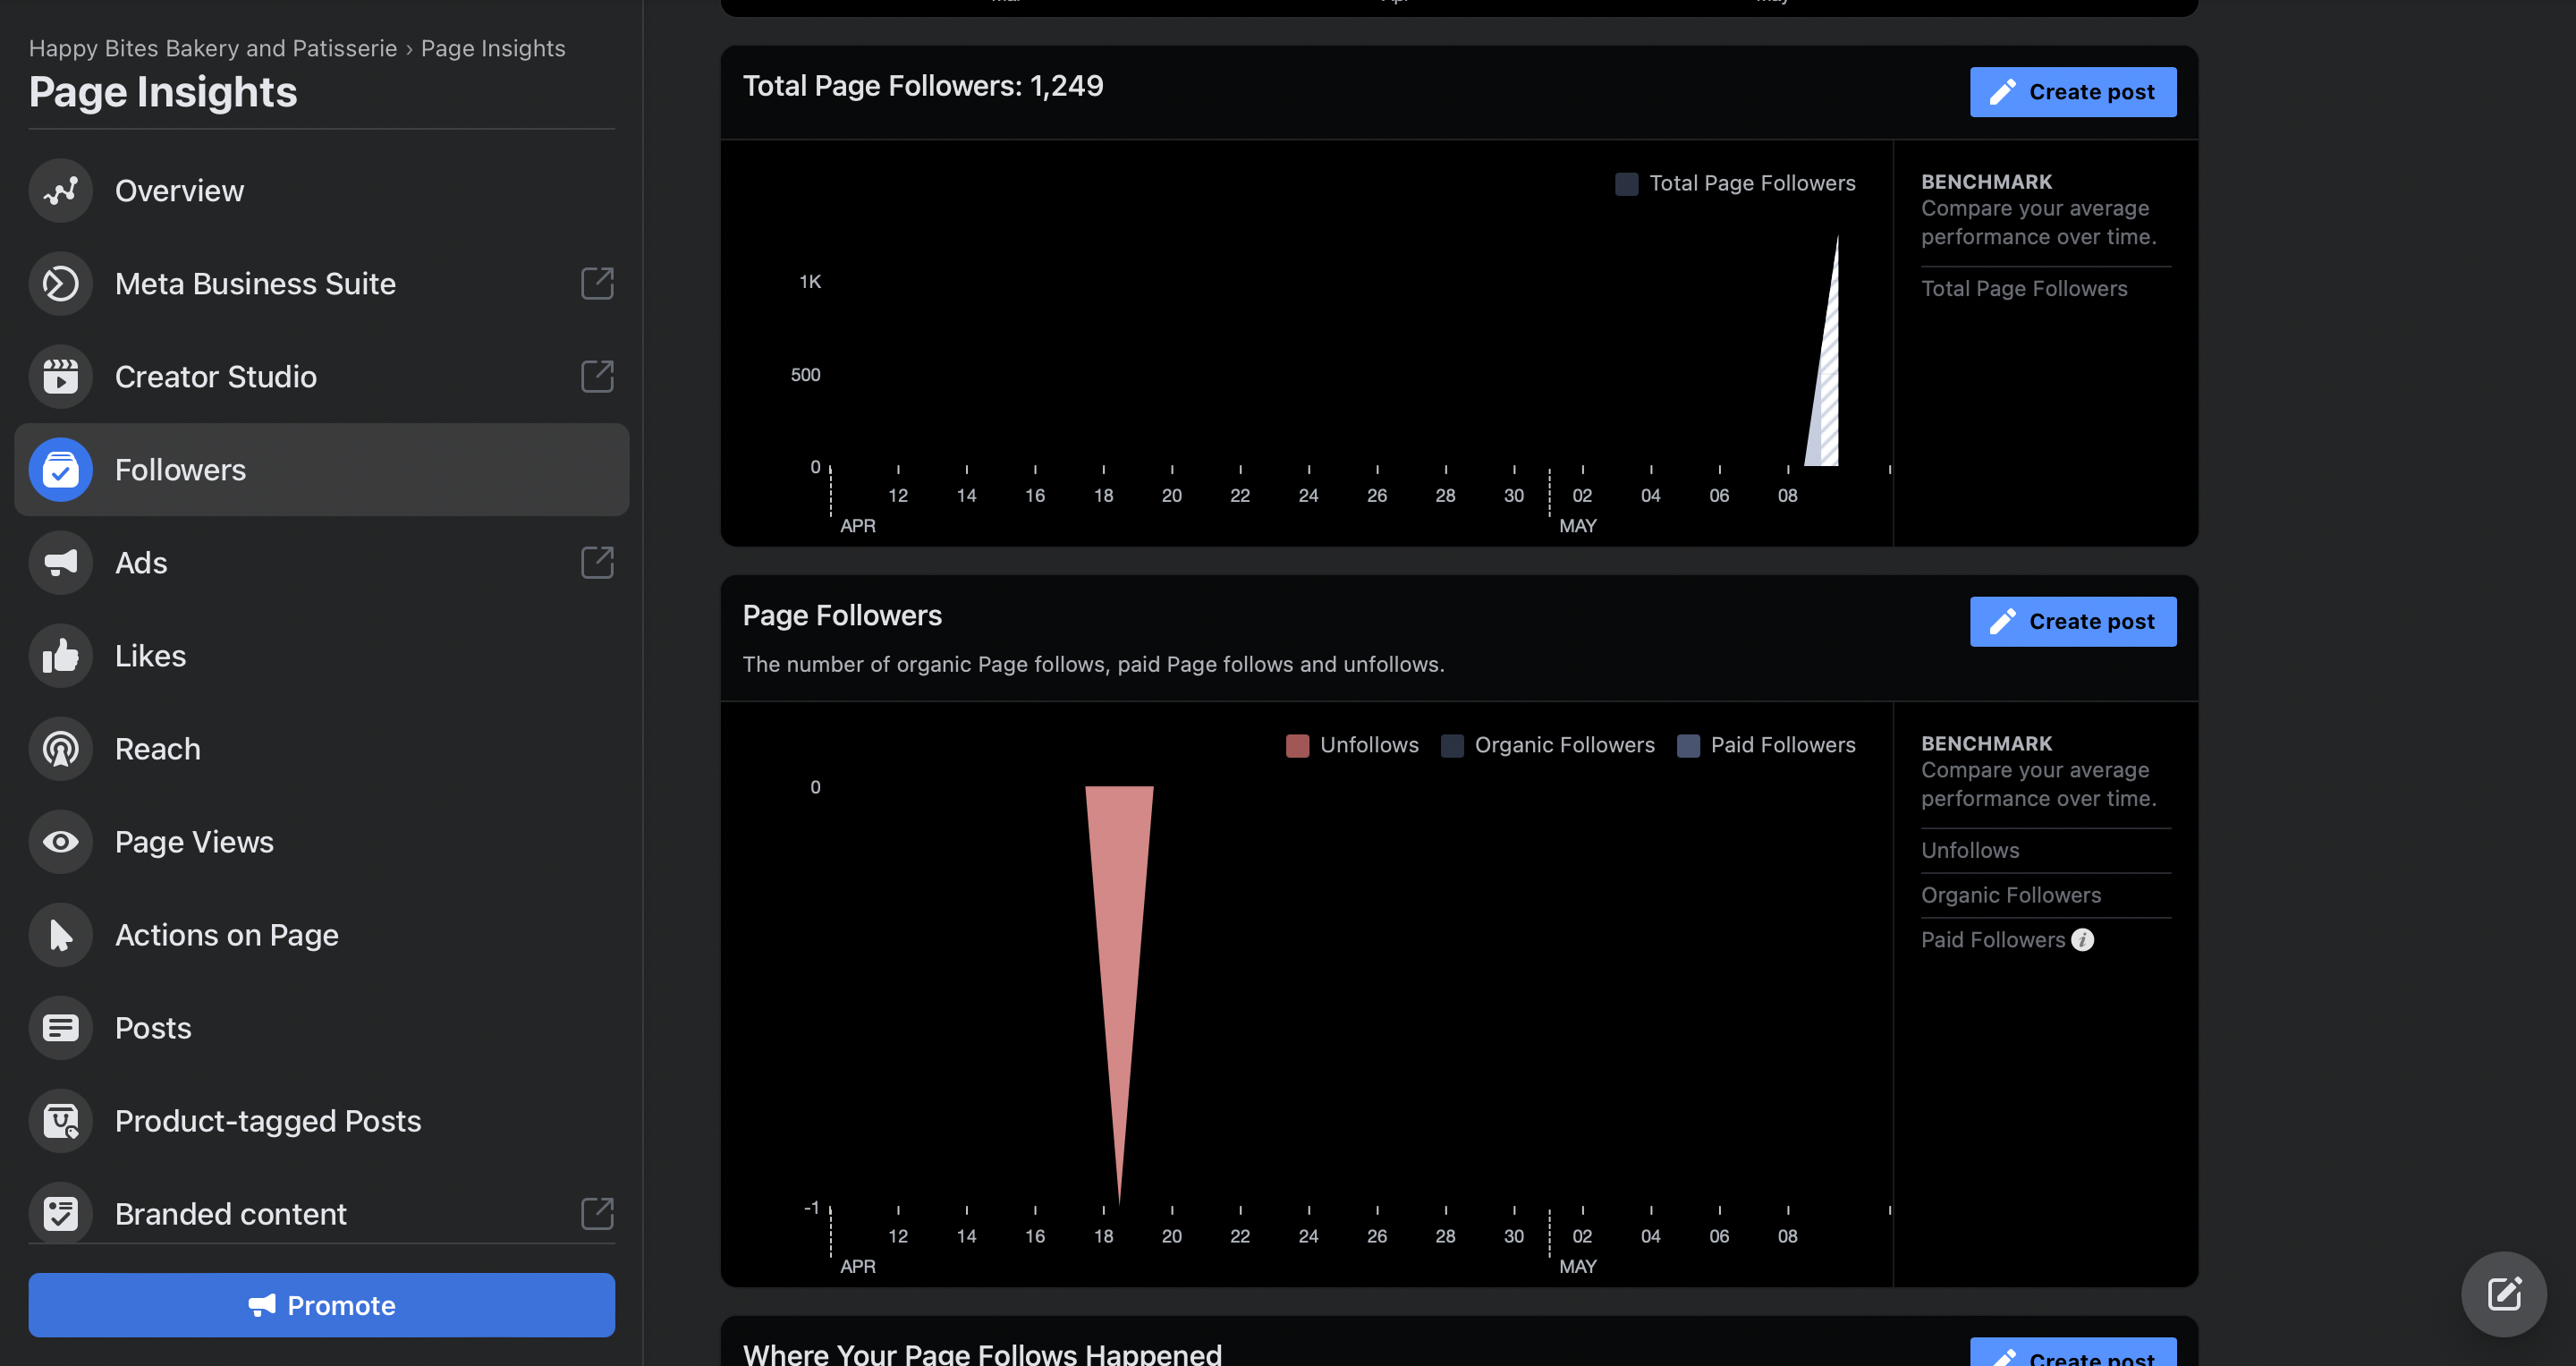The width and height of the screenshot is (2576, 1366).
Task: Click the Paid Followers info icon
Action: pos(2082,939)
